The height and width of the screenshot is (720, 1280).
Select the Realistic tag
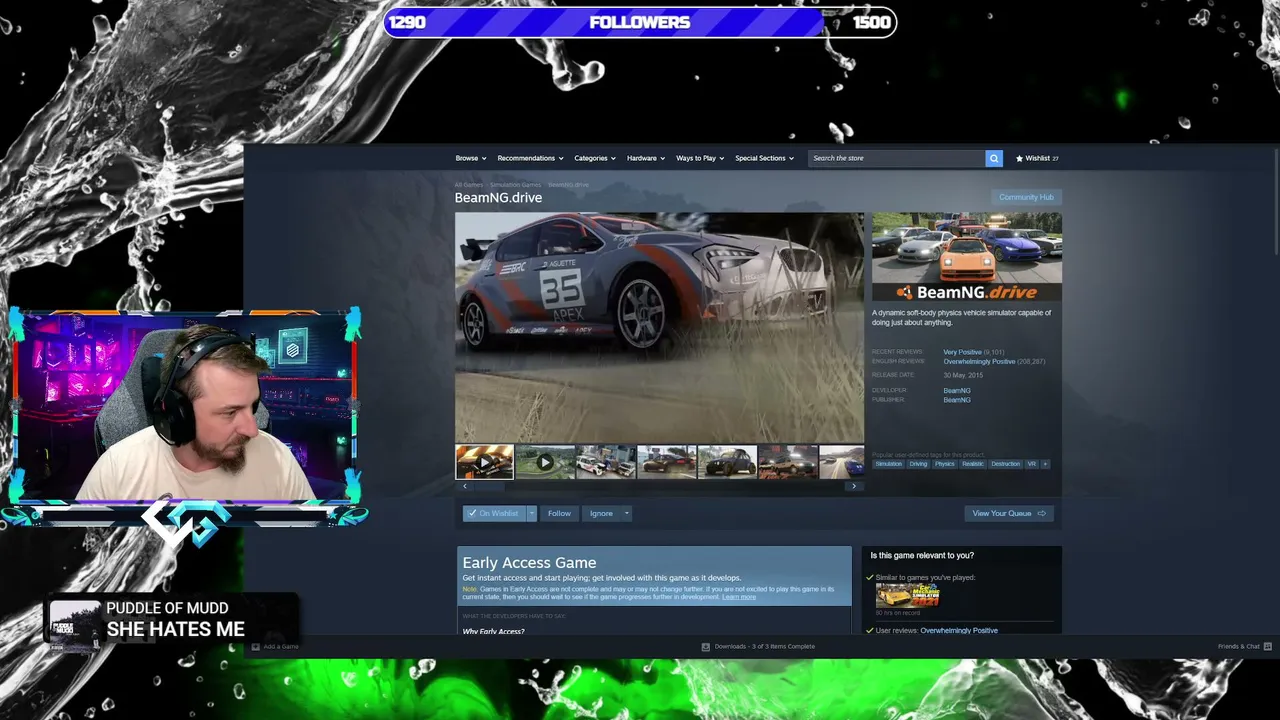[x=973, y=464]
